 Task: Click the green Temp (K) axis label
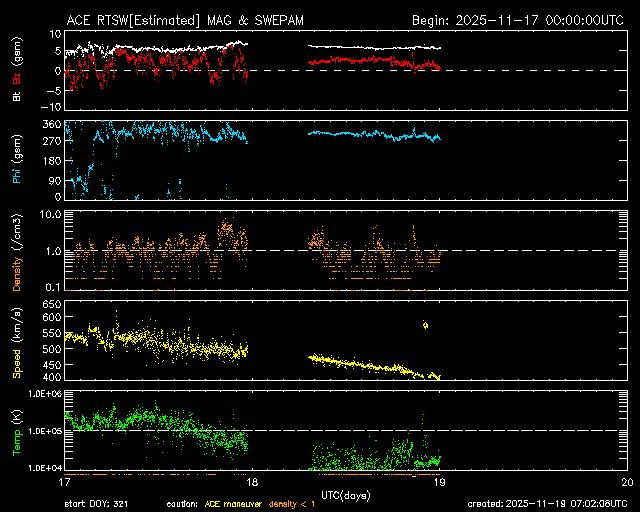(17, 430)
